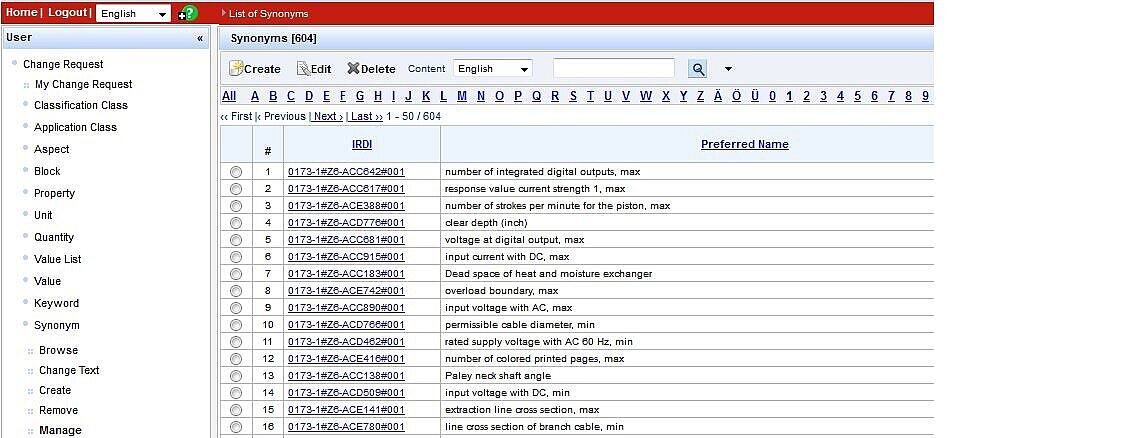The height and width of the screenshot is (438, 1125).
Task: Open the Content language dropdown
Action: tap(492, 69)
